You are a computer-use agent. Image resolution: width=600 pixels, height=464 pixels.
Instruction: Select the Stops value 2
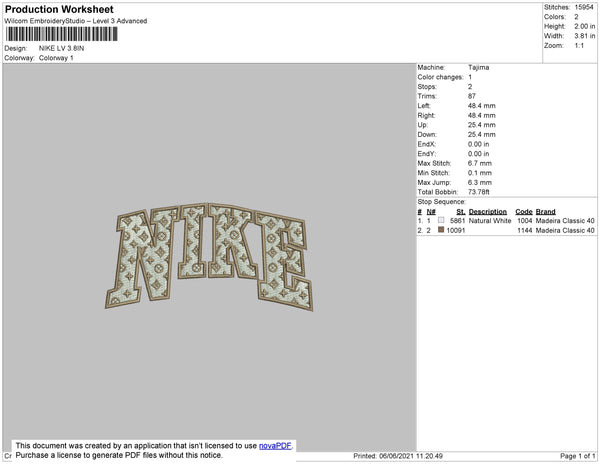(470, 86)
